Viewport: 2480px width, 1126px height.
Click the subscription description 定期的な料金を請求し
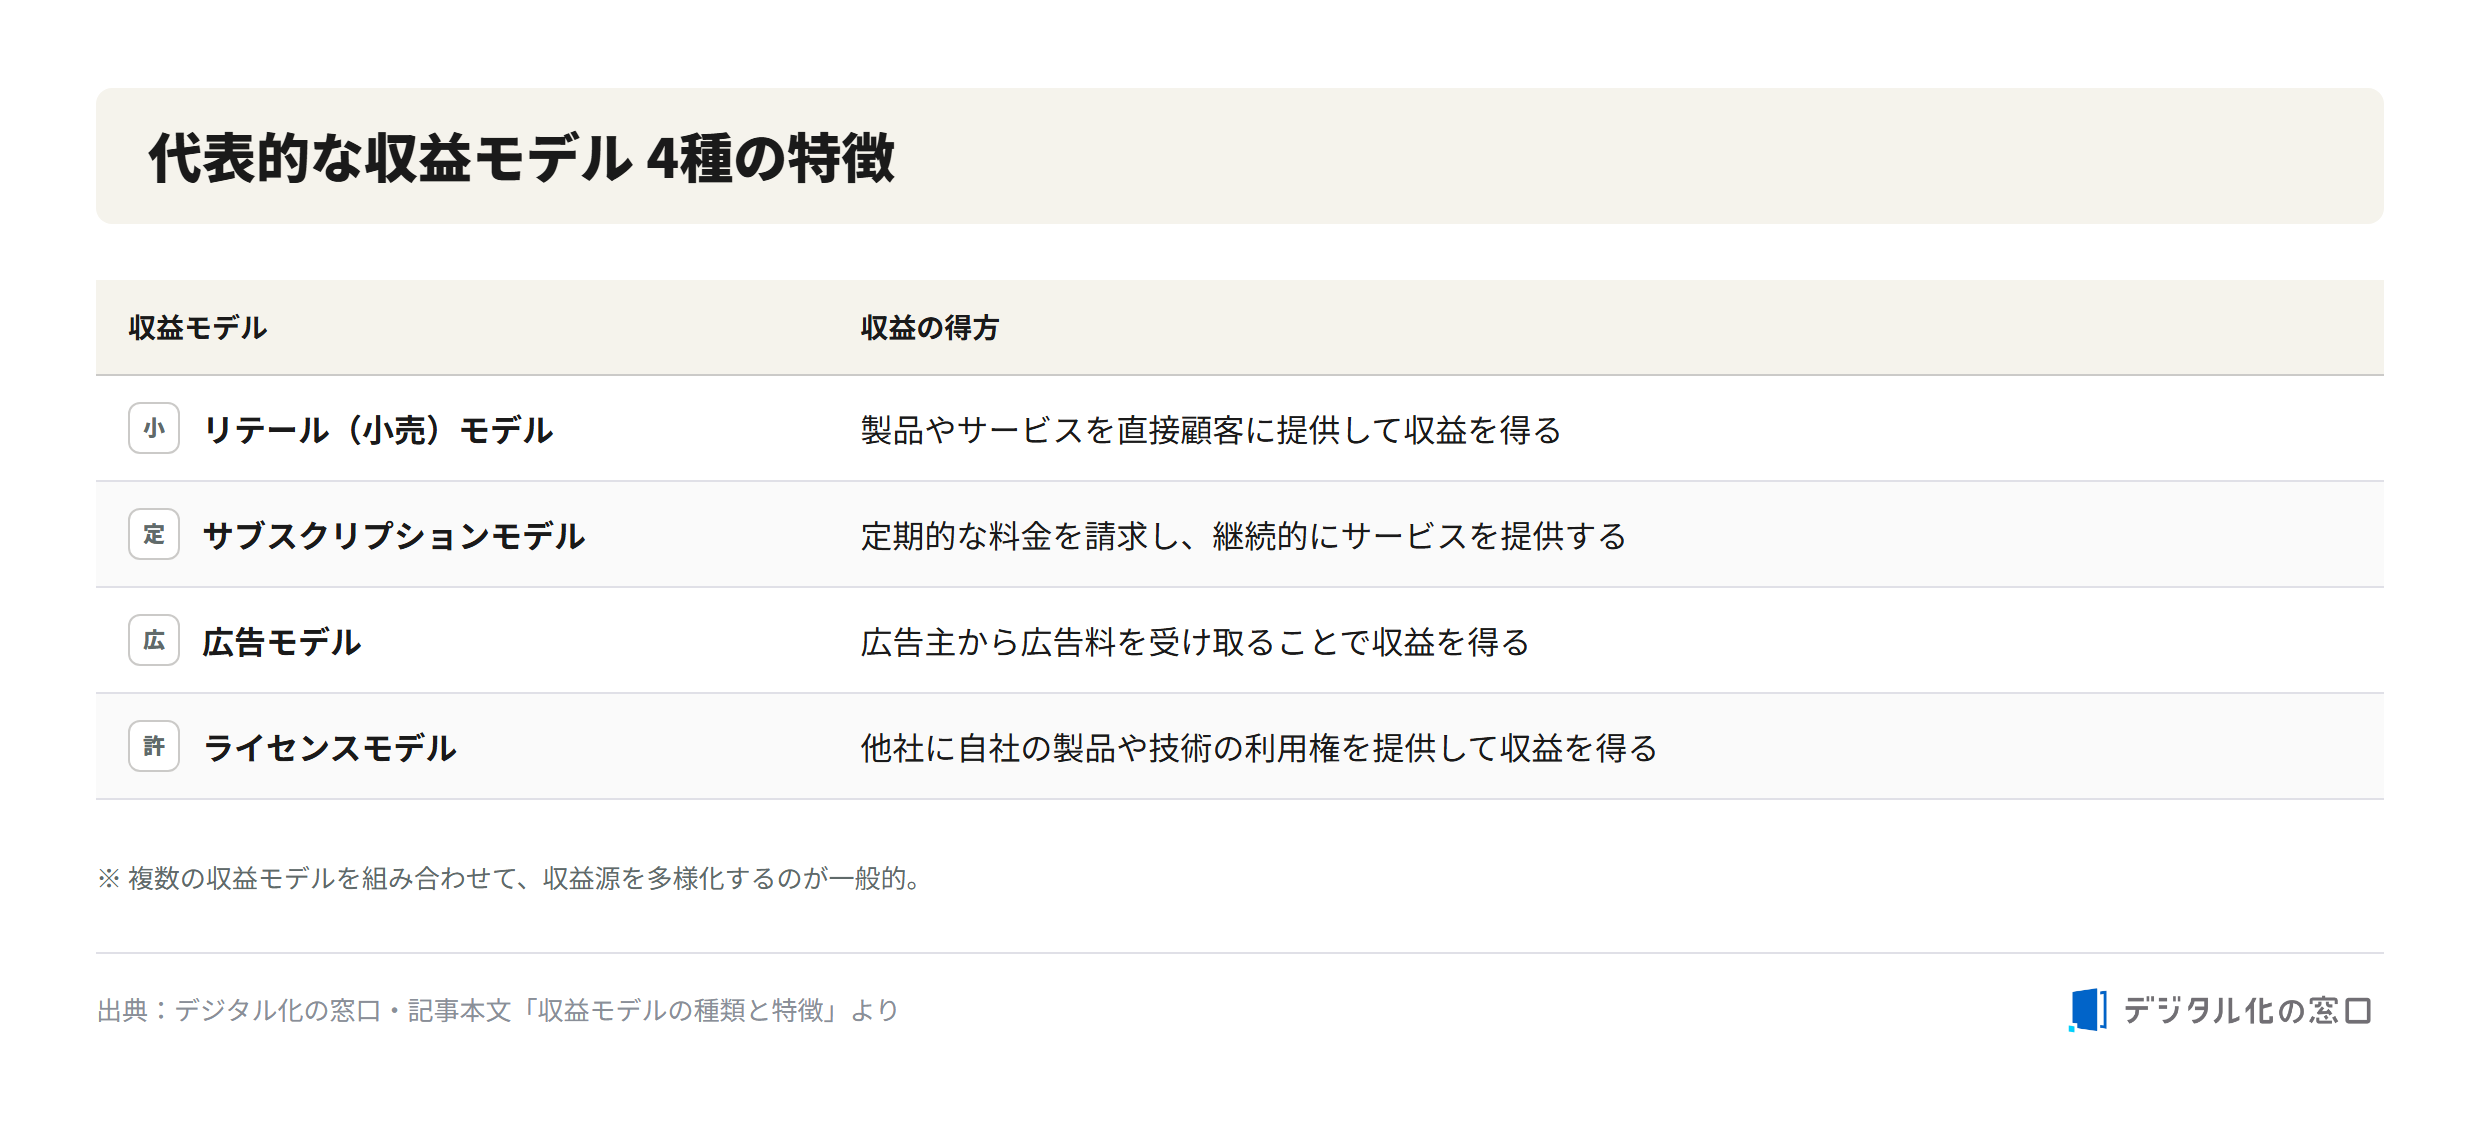pos(1243,536)
